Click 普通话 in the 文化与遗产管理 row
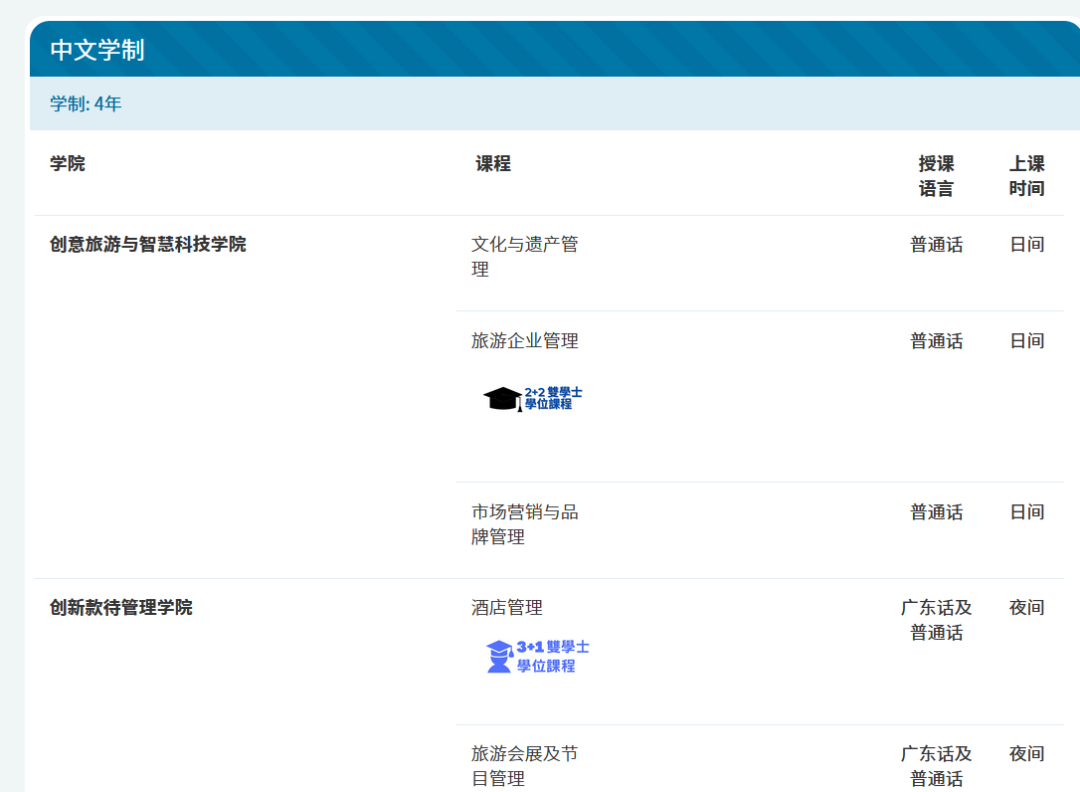Image resolution: width=1080 pixels, height=792 pixels. 936,245
